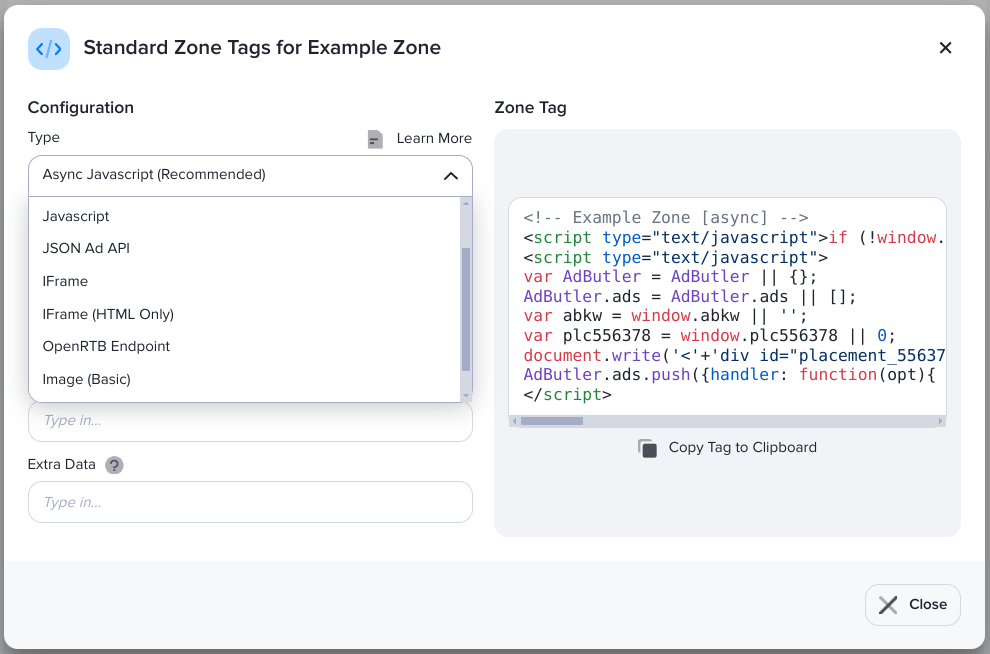Viewport: 990px width, 654px height.
Task: Click the 'var abkw' code line
Action: pyautogui.click(x=665, y=316)
